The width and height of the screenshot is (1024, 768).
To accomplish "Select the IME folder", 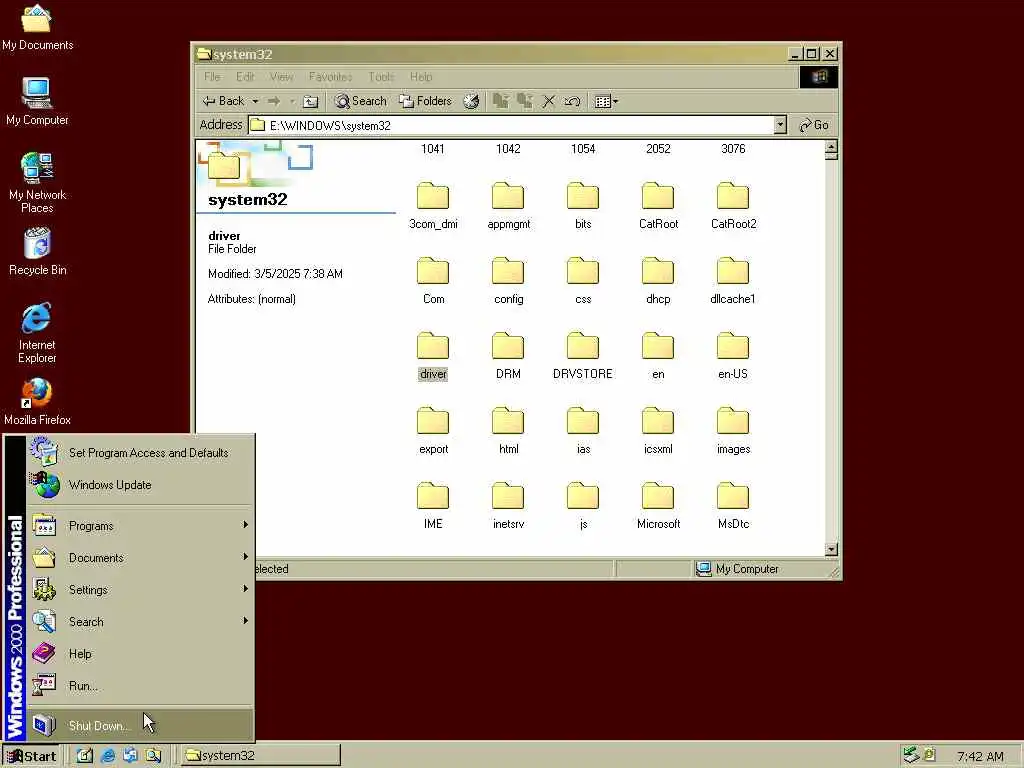I will pyautogui.click(x=433, y=506).
